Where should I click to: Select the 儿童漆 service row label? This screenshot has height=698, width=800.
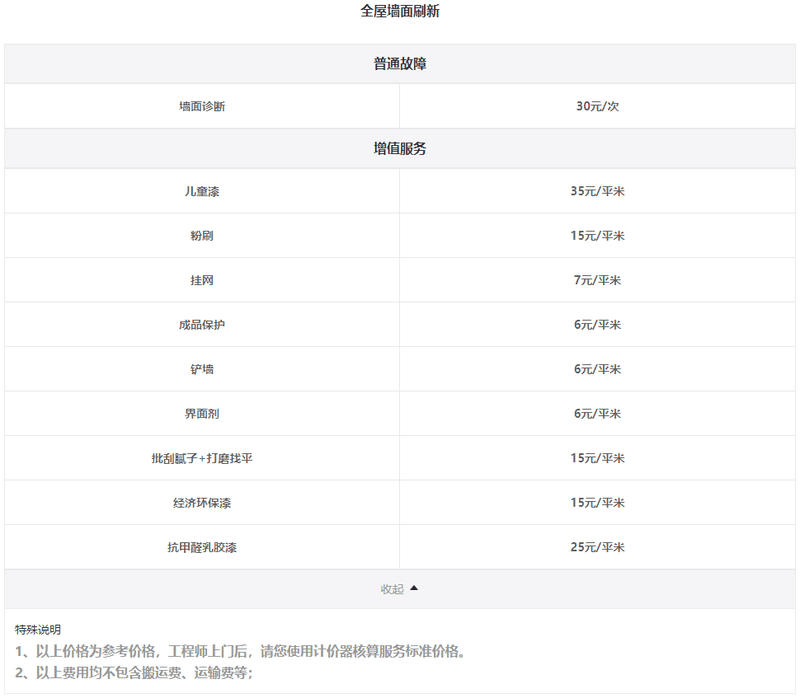(x=202, y=191)
